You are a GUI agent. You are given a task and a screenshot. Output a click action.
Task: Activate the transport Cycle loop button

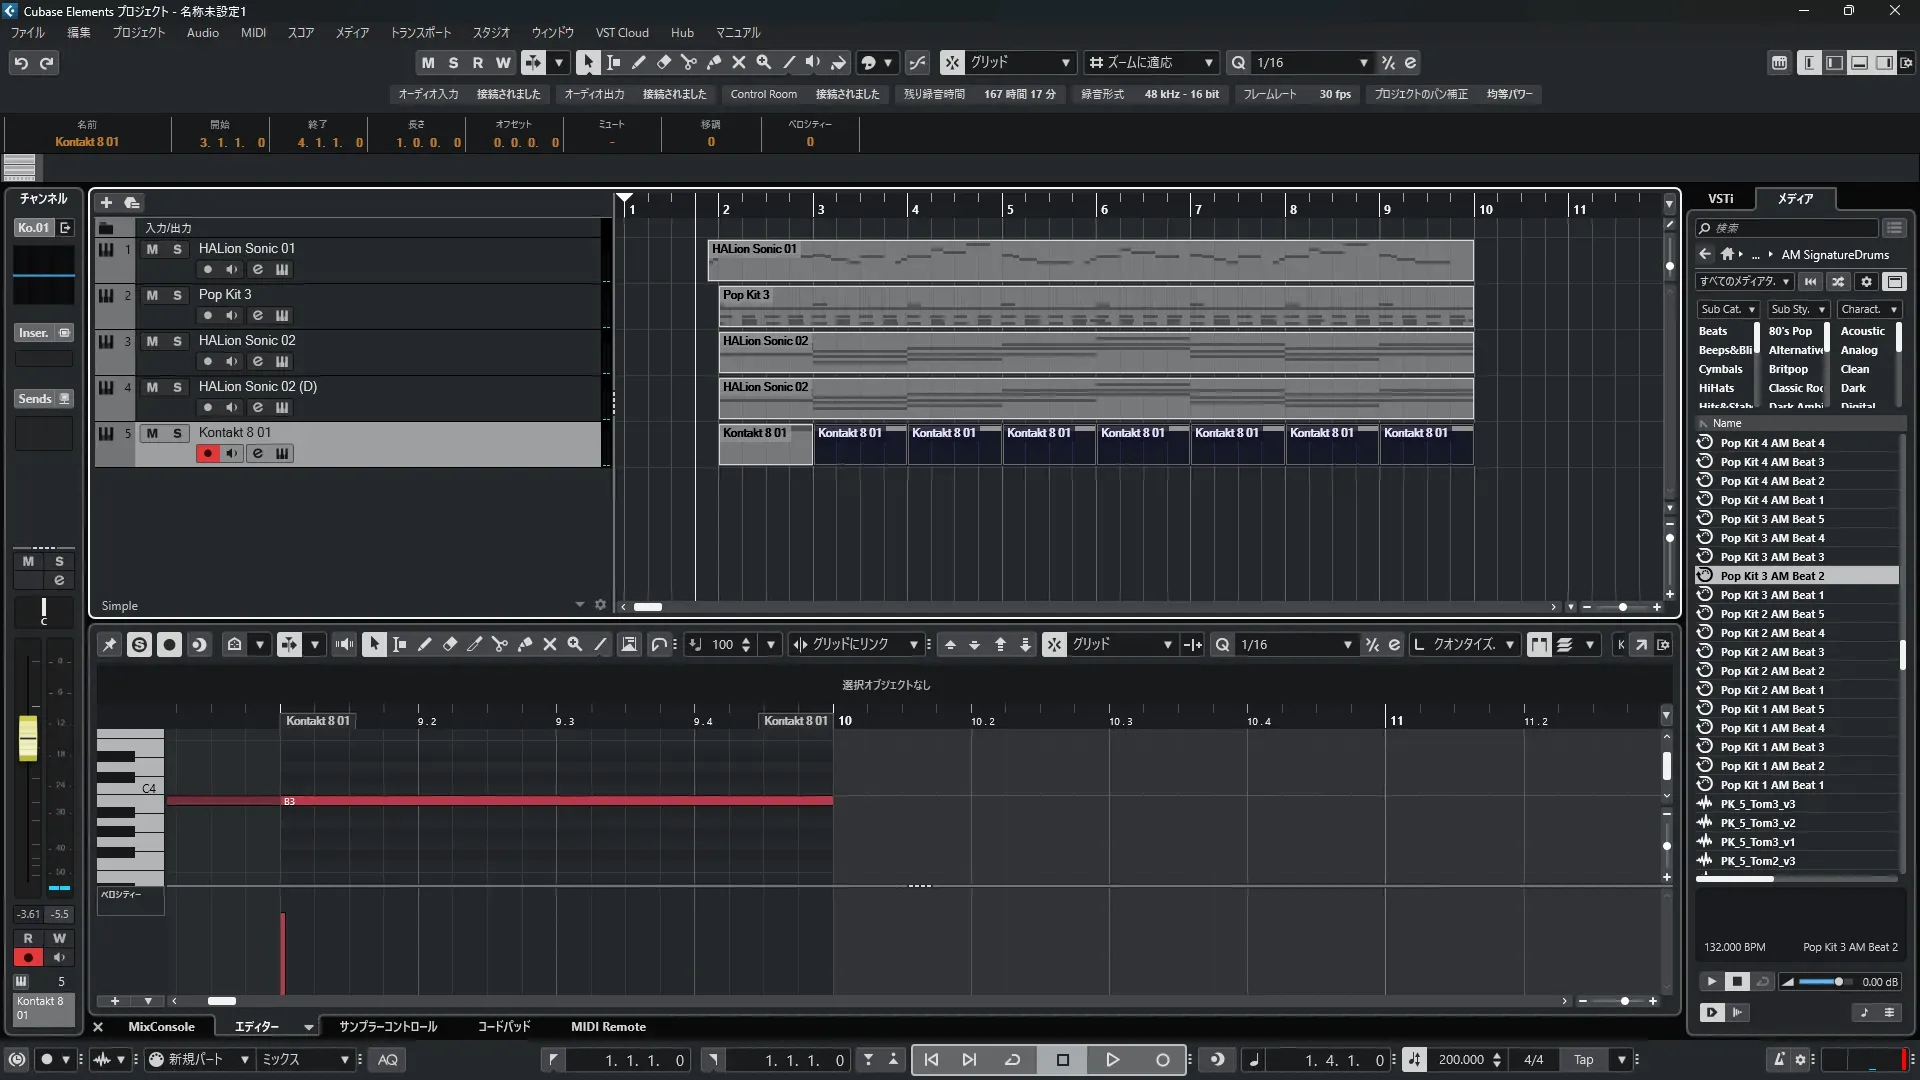coord(1012,1060)
